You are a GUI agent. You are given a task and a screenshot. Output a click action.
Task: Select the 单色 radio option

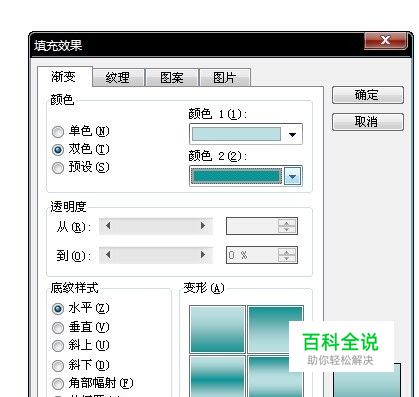pos(81,131)
